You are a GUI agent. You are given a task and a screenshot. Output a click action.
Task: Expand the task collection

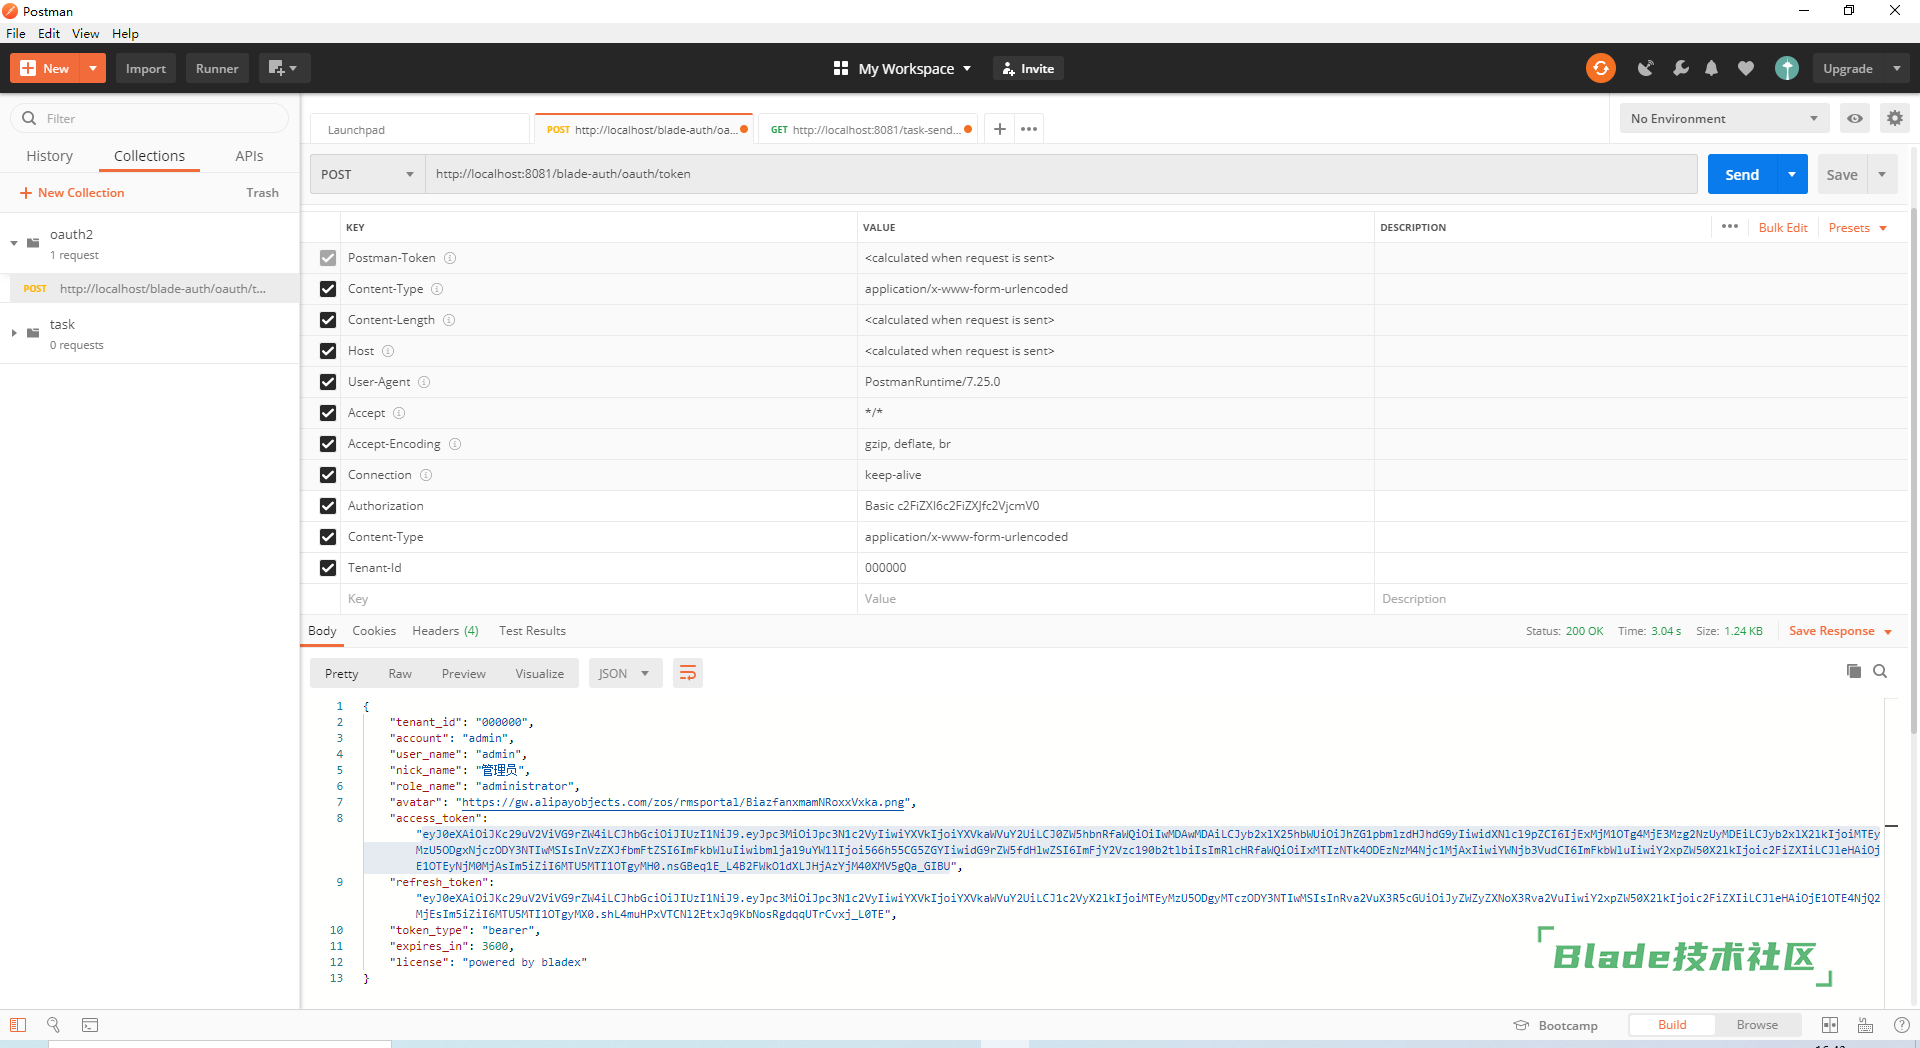pos(14,333)
